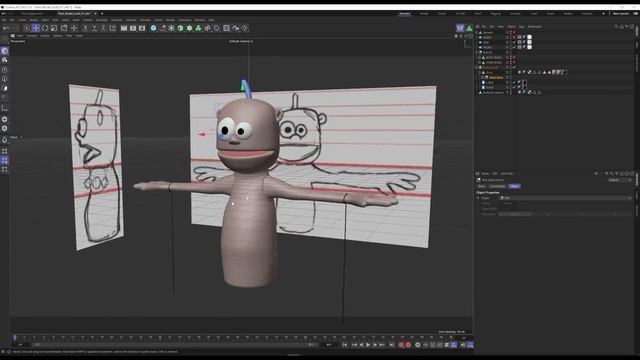640x360 pixels.
Task: Open the Shape dropdown in Object Properties
Action: click(x=565, y=198)
